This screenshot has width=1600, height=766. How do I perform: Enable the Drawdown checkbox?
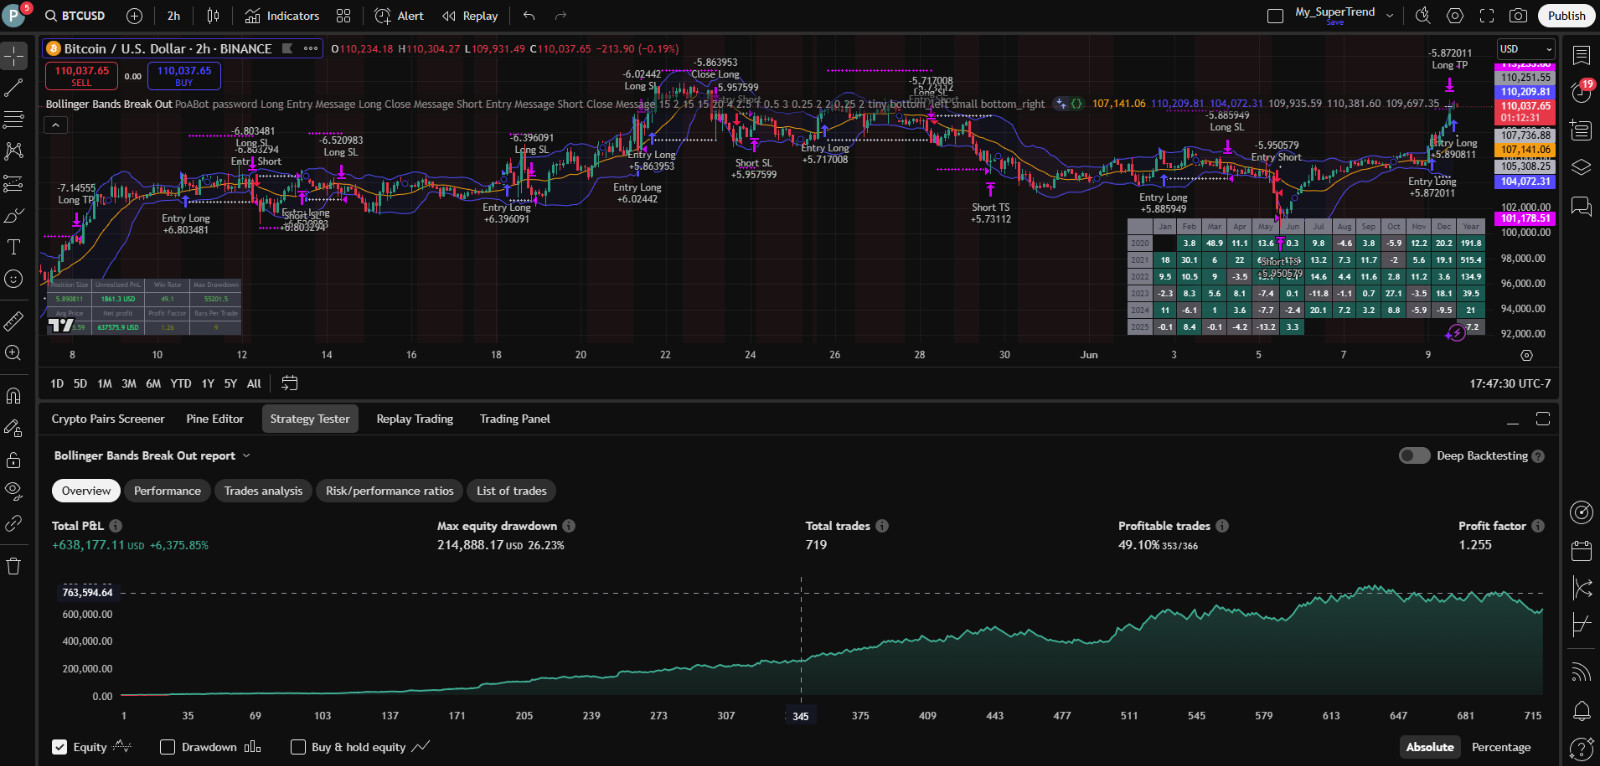pos(168,747)
